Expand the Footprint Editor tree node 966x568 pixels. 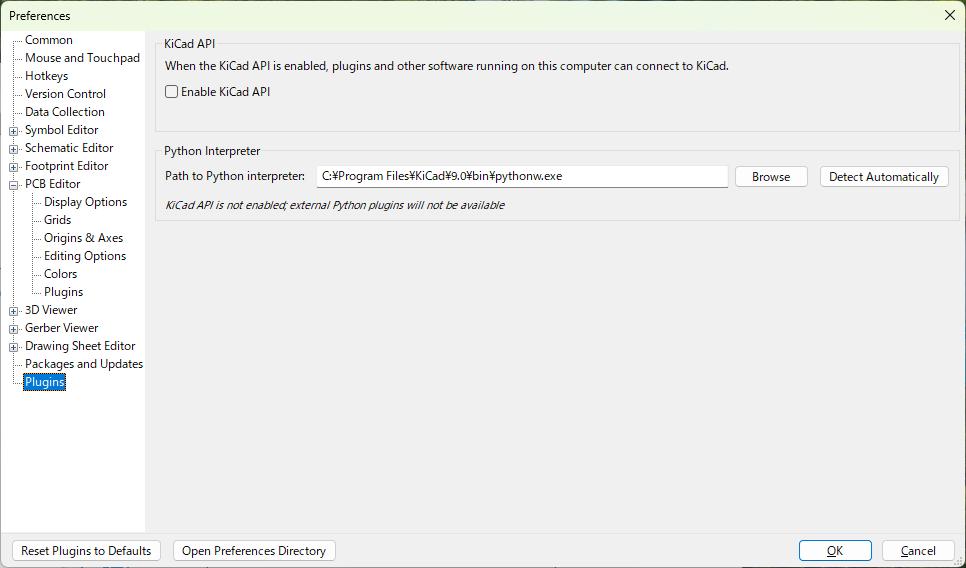click(14, 166)
